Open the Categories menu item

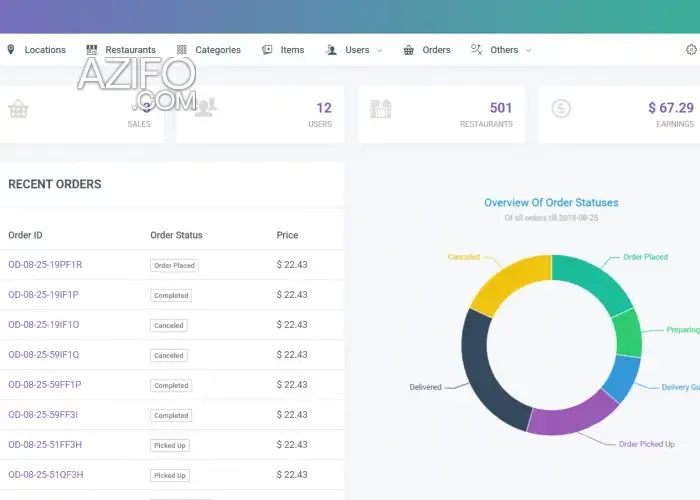(218, 50)
